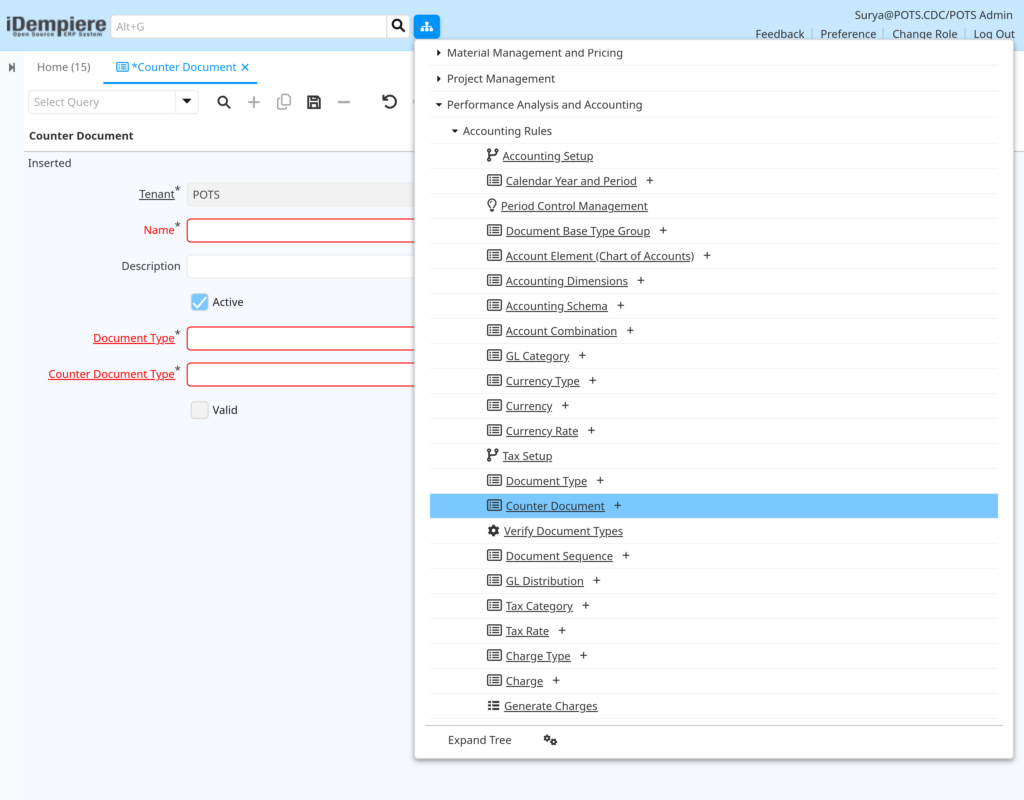This screenshot has width=1024, height=800.
Task: Click the plus icon next to Account Element
Action: [x=707, y=256]
